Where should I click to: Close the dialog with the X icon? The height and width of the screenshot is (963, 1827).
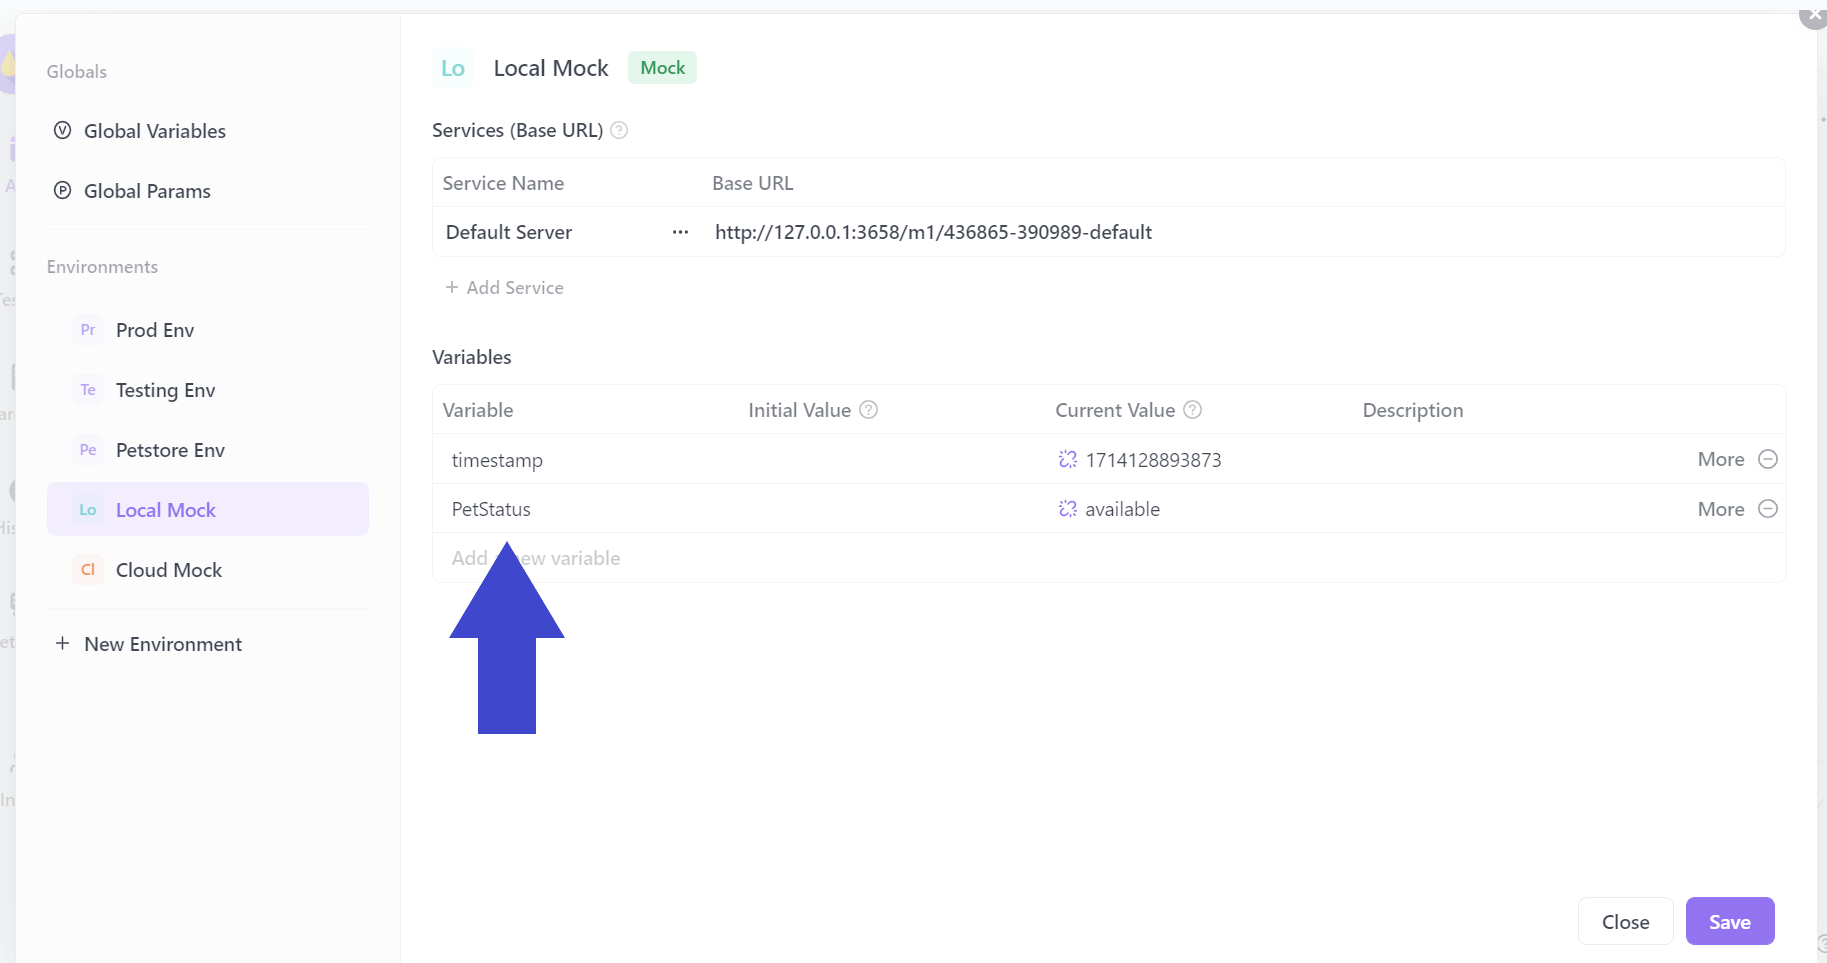click(x=1814, y=16)
